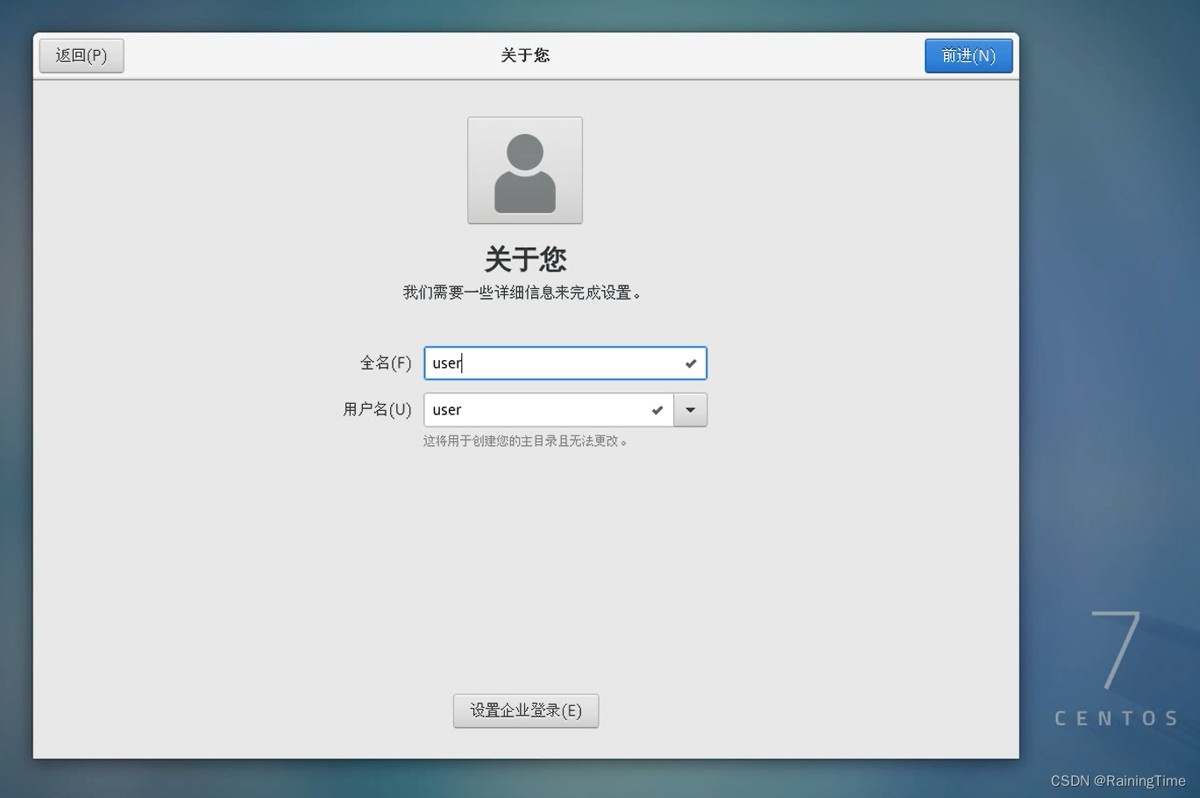
Task: Click the checkmark in username field
Action: tap(657, 410)
